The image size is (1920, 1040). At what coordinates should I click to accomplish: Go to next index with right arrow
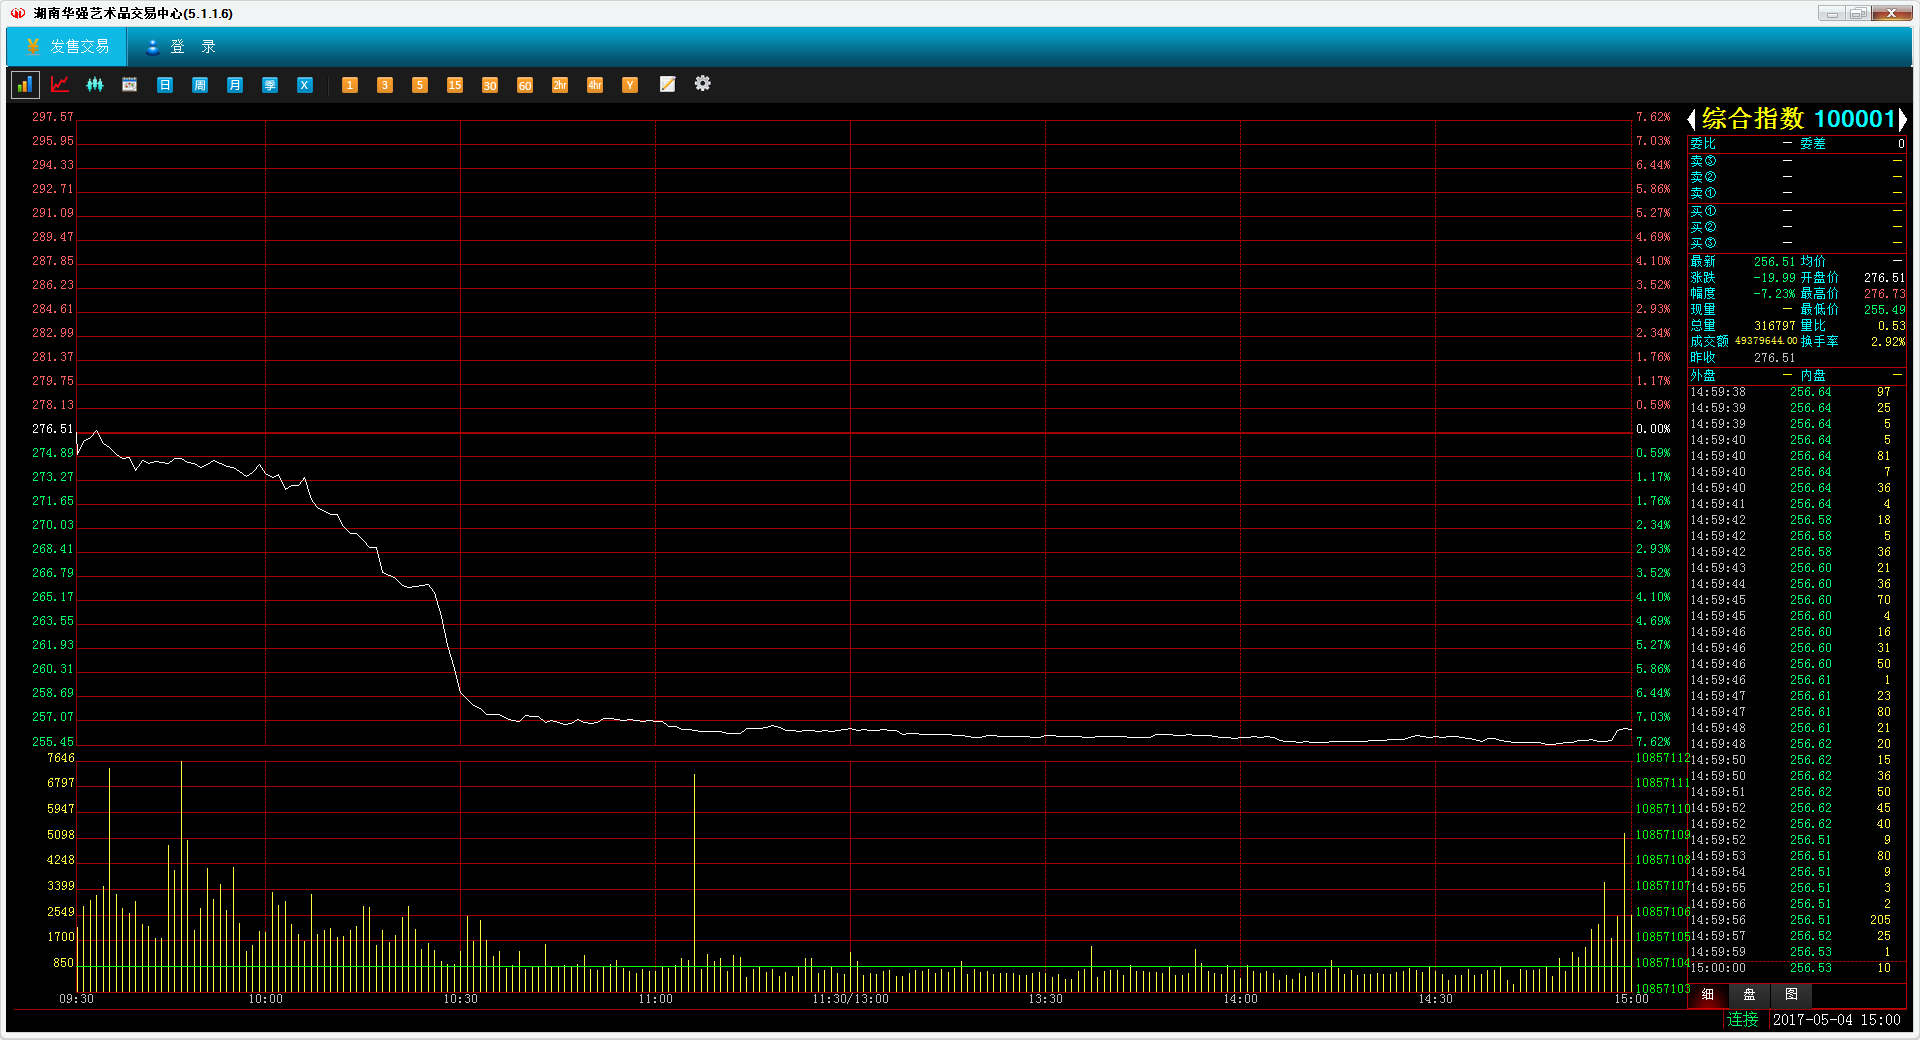[x=1902, y=120]
